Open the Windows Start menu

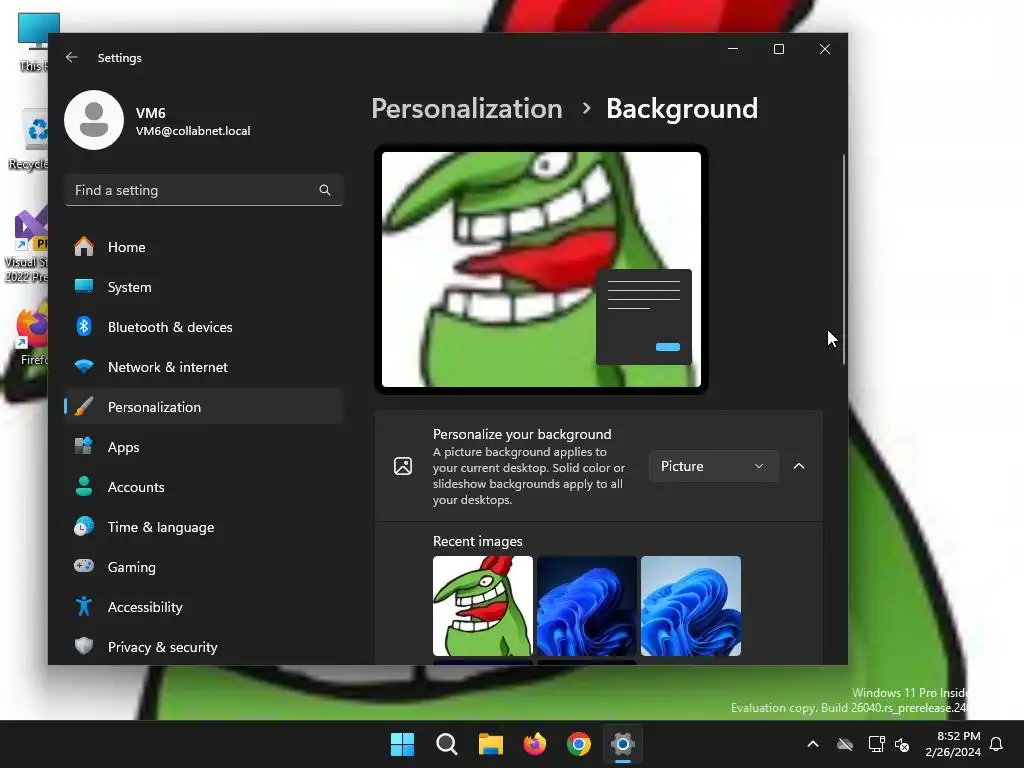pyautogui.click(x=402, y=744)
